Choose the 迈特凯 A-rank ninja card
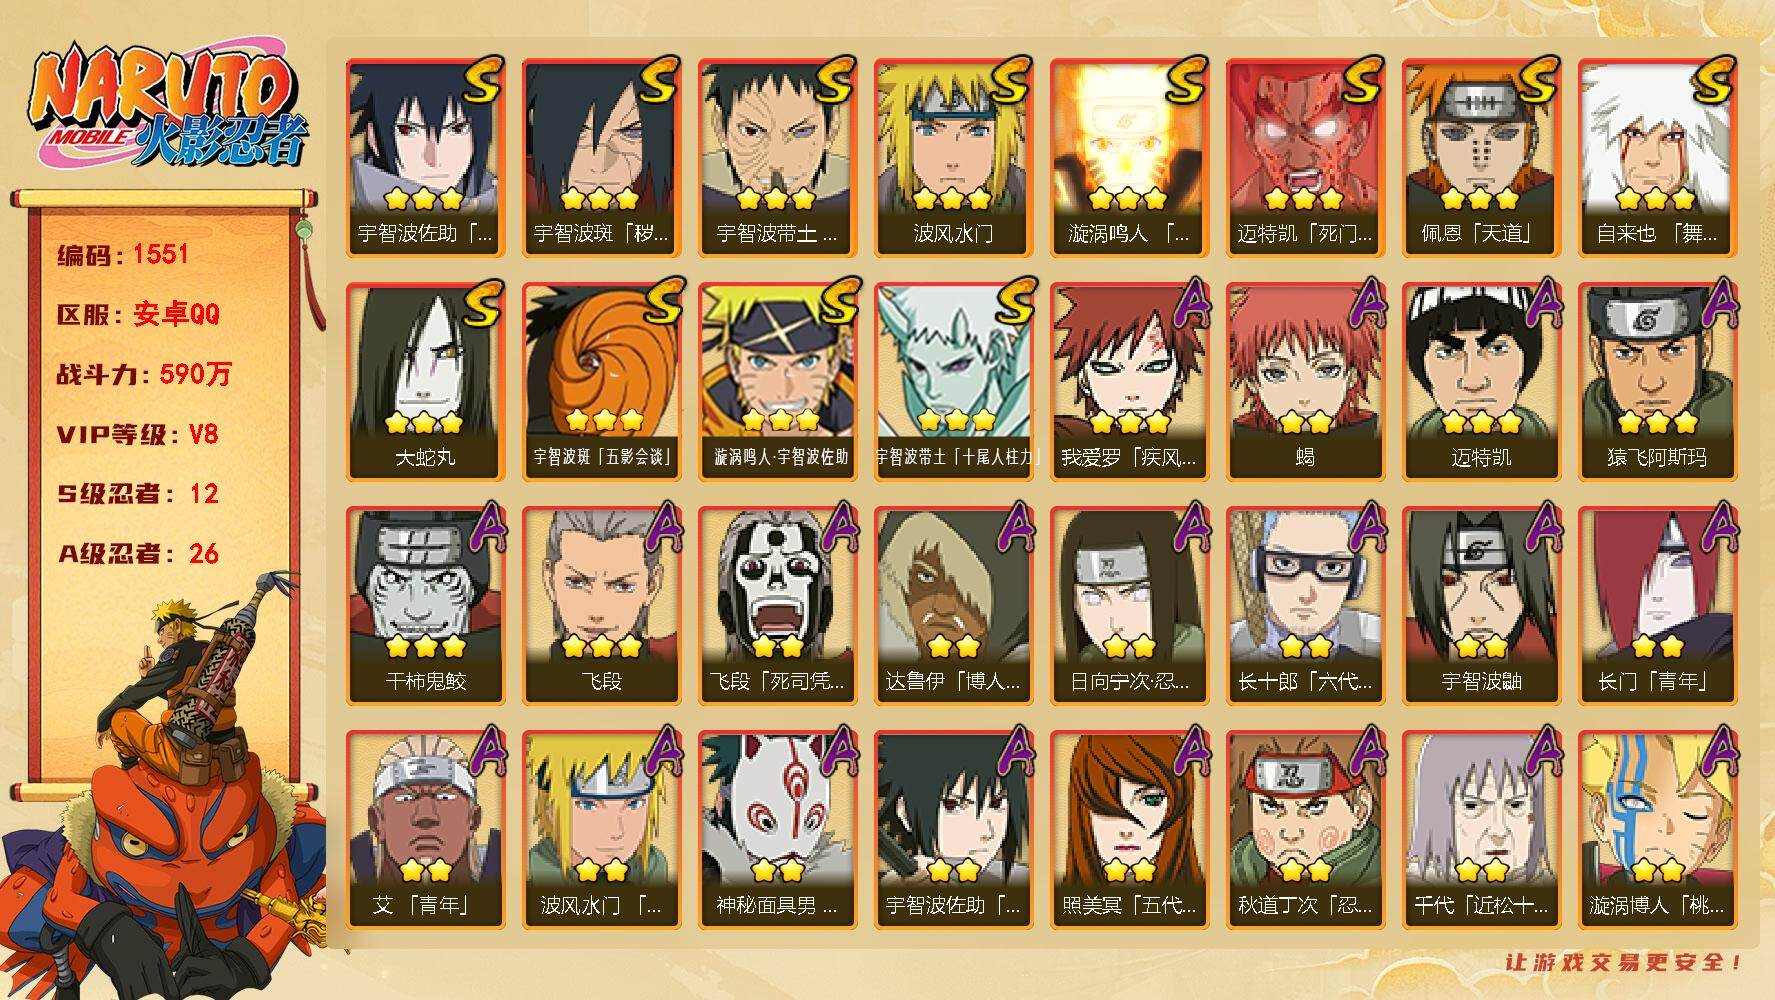The width and height of the screenshot is (1775, 1000). pyautogui.click(x=1481, y=382)
